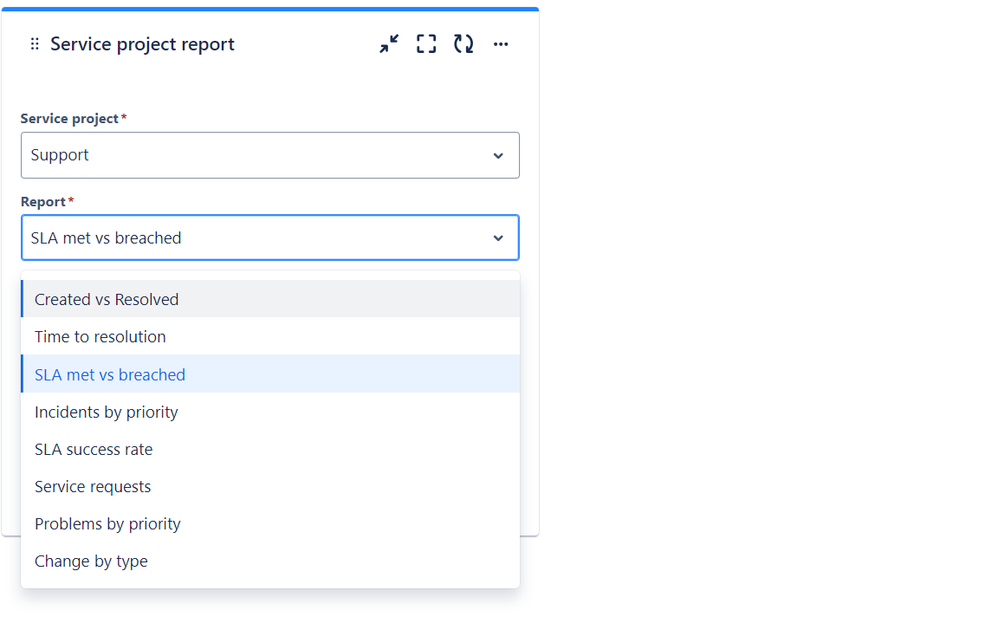Open the Service project dropdown arrow

[x=498, y=155]
